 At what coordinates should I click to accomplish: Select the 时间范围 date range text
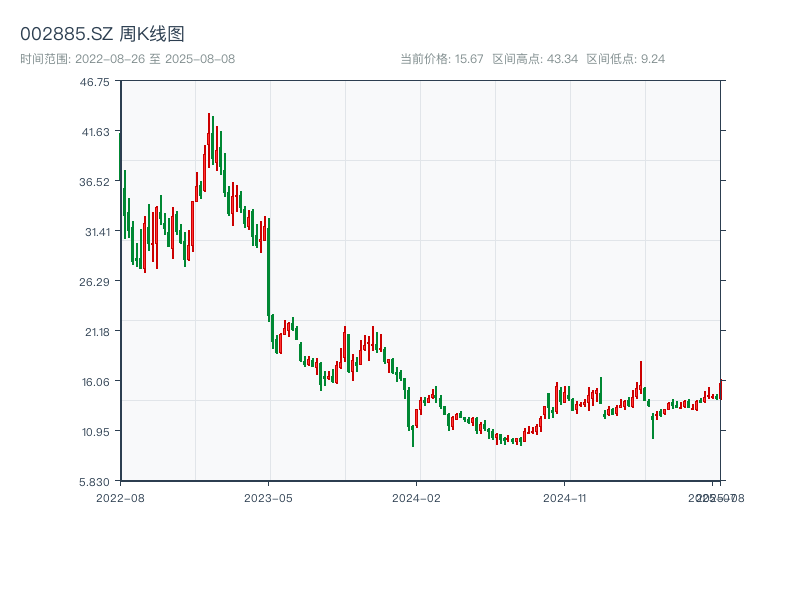(x=127, y=59)
